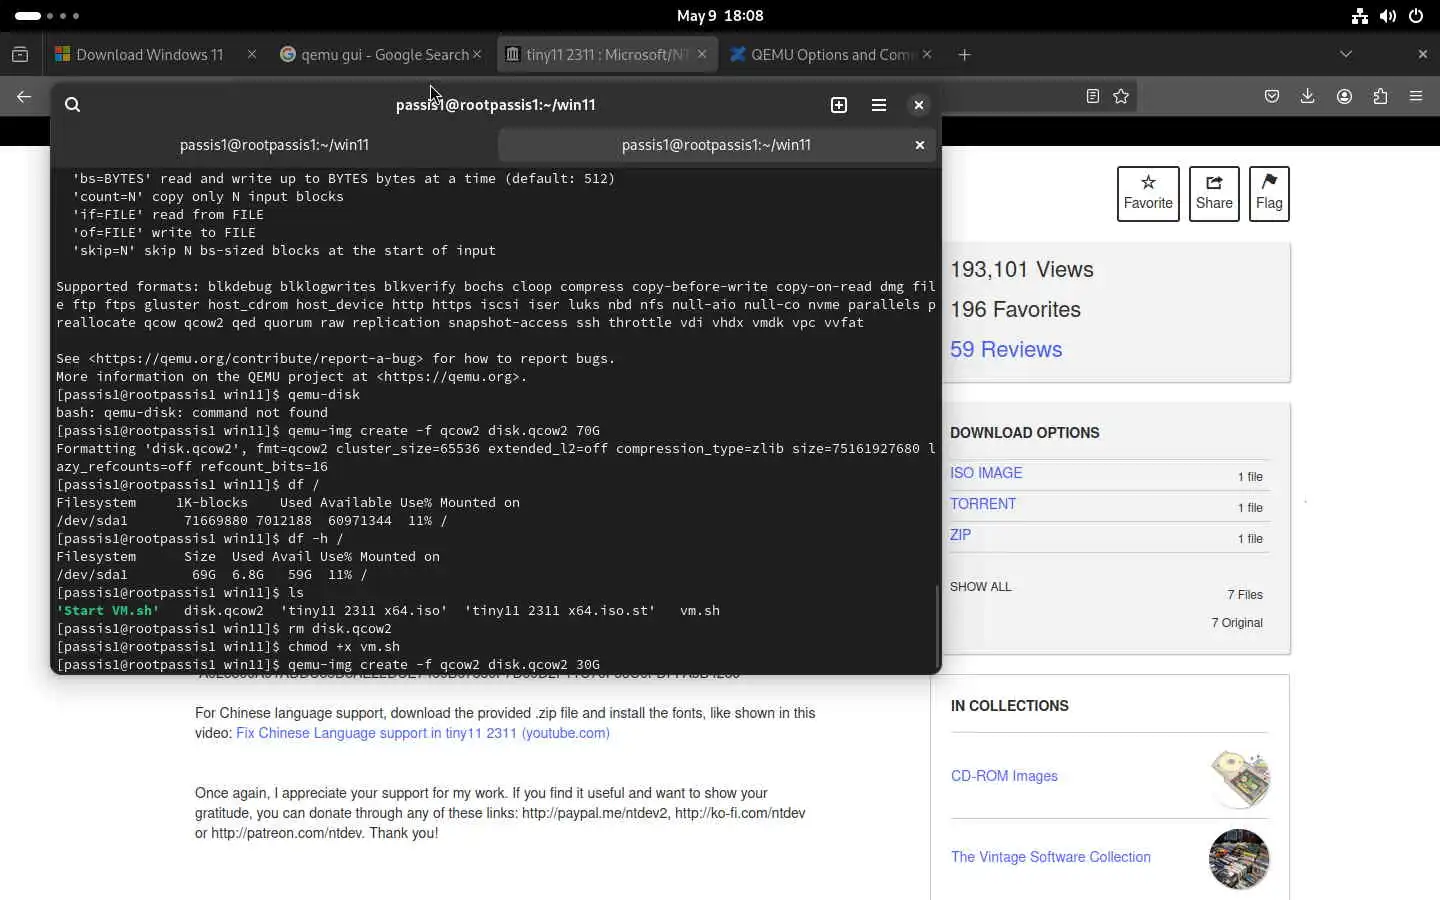Image resolution: width=1440 pixels, height=900 pixels.
Task: Switch to QEMU Options browser tab
Action: click(830, 55)
